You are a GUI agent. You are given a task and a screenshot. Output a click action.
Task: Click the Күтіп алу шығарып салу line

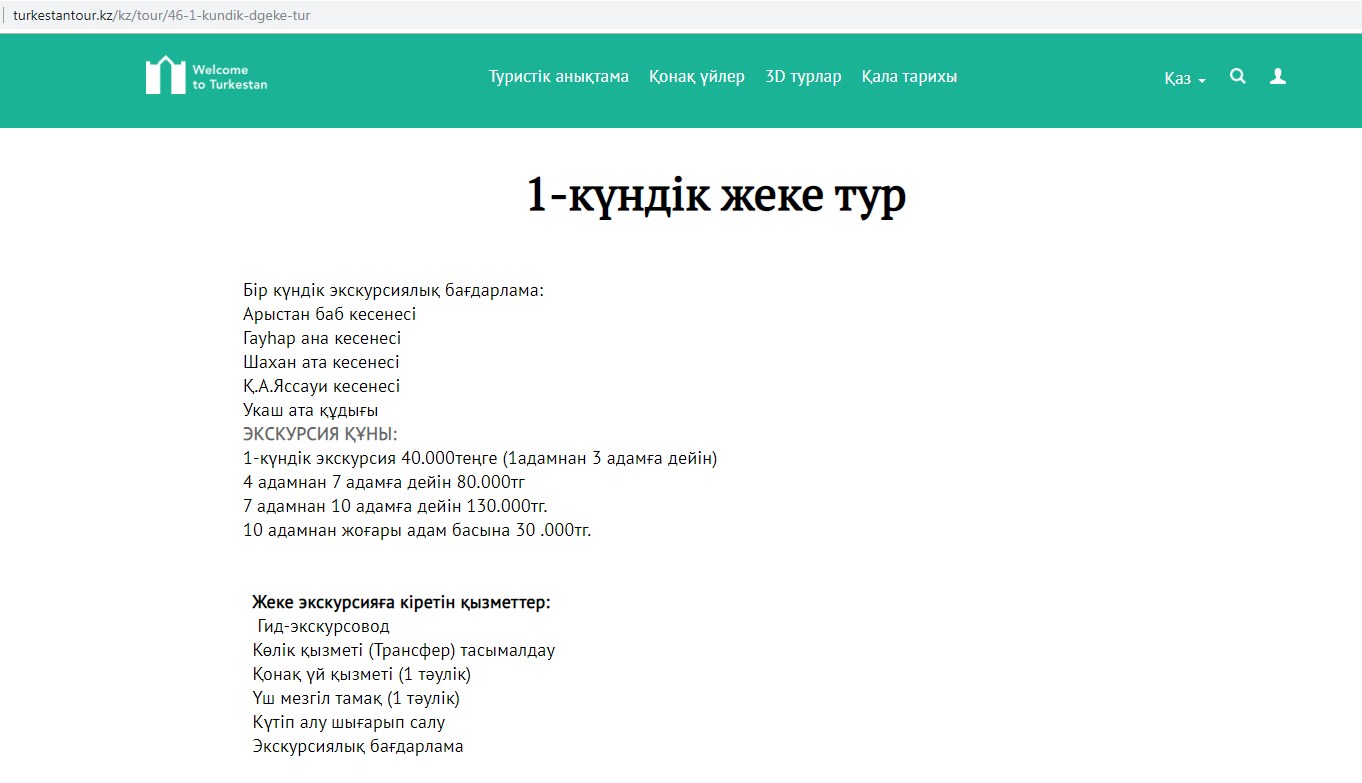pyautogui.click(x=349, y=722)
